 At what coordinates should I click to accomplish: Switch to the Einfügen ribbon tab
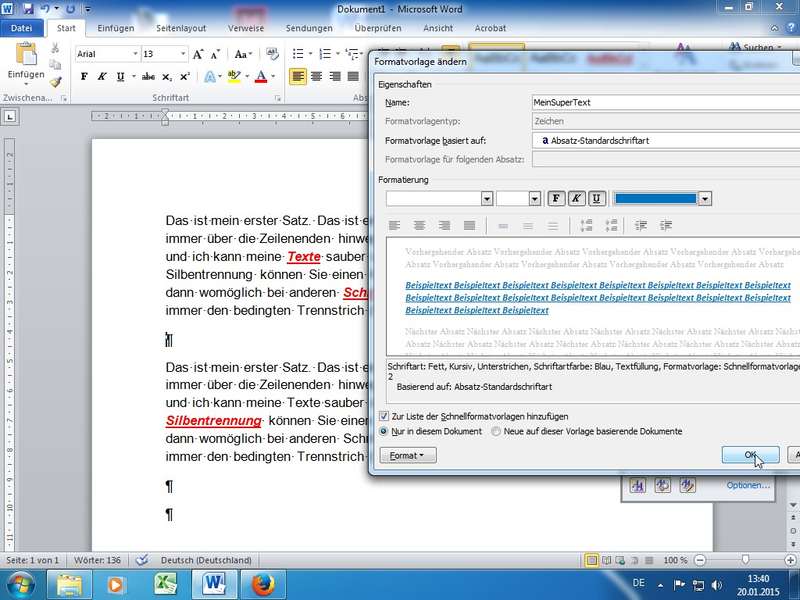click(x=116, y=29)
